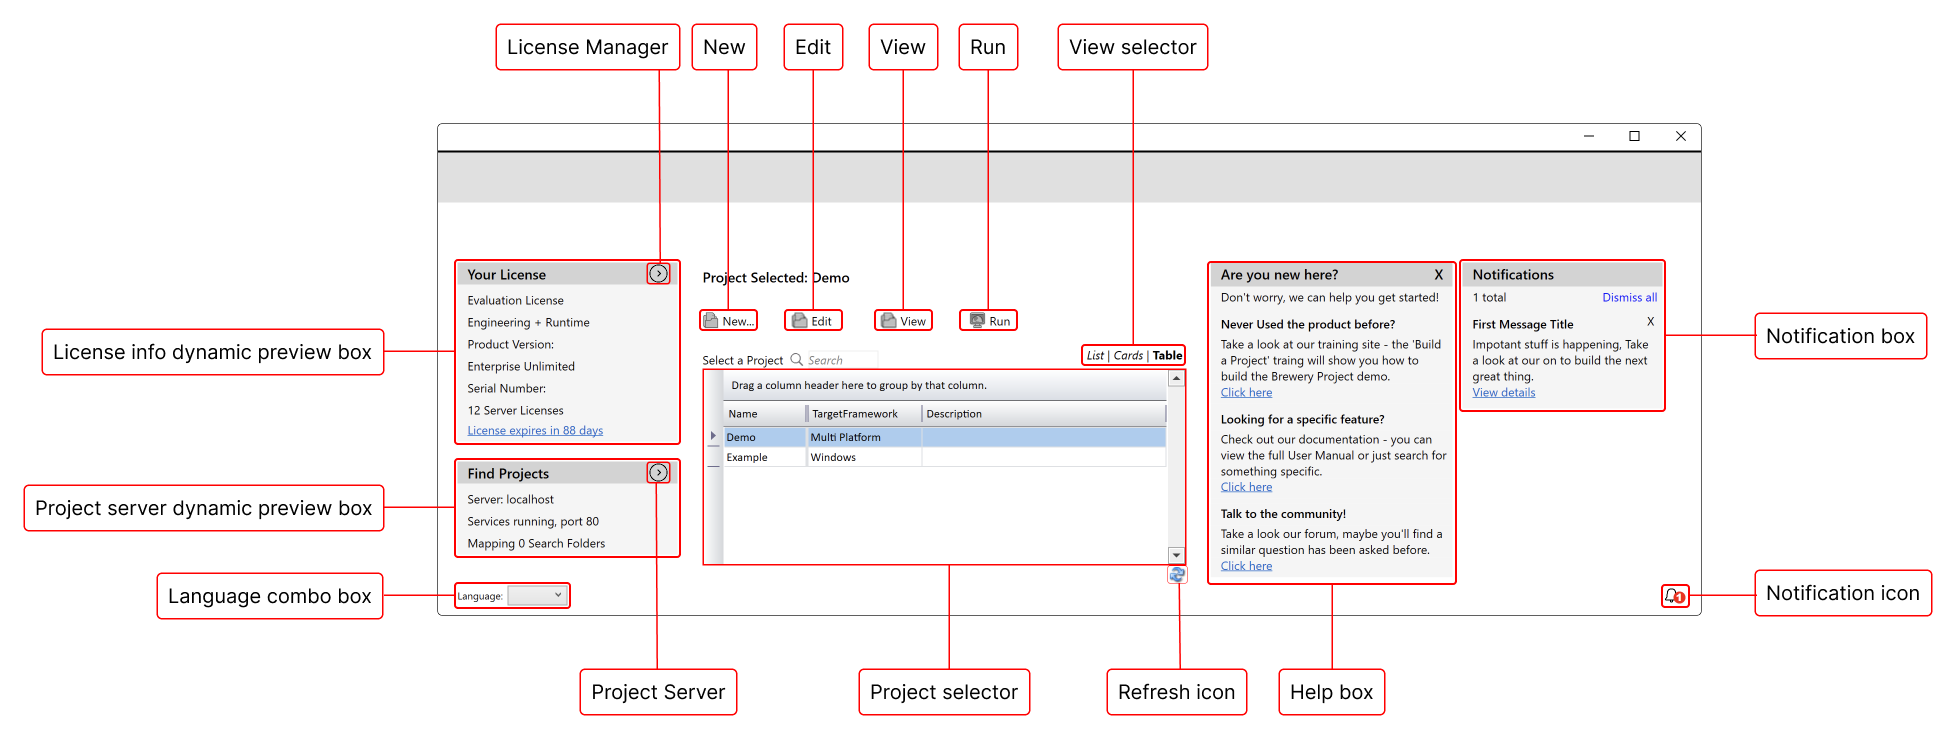This screenshot has width=1956, height=739.
Task: Switch project display to Cards view
Action: click(x=1128, y=356)
